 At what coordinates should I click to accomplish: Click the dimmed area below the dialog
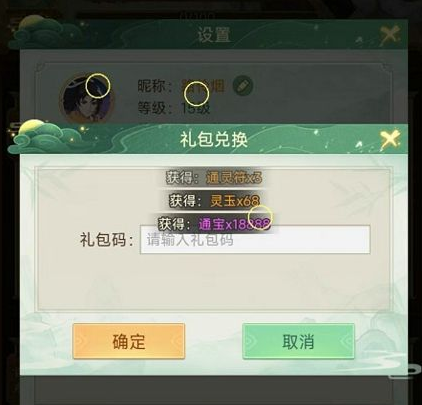(x=213, y=390)
